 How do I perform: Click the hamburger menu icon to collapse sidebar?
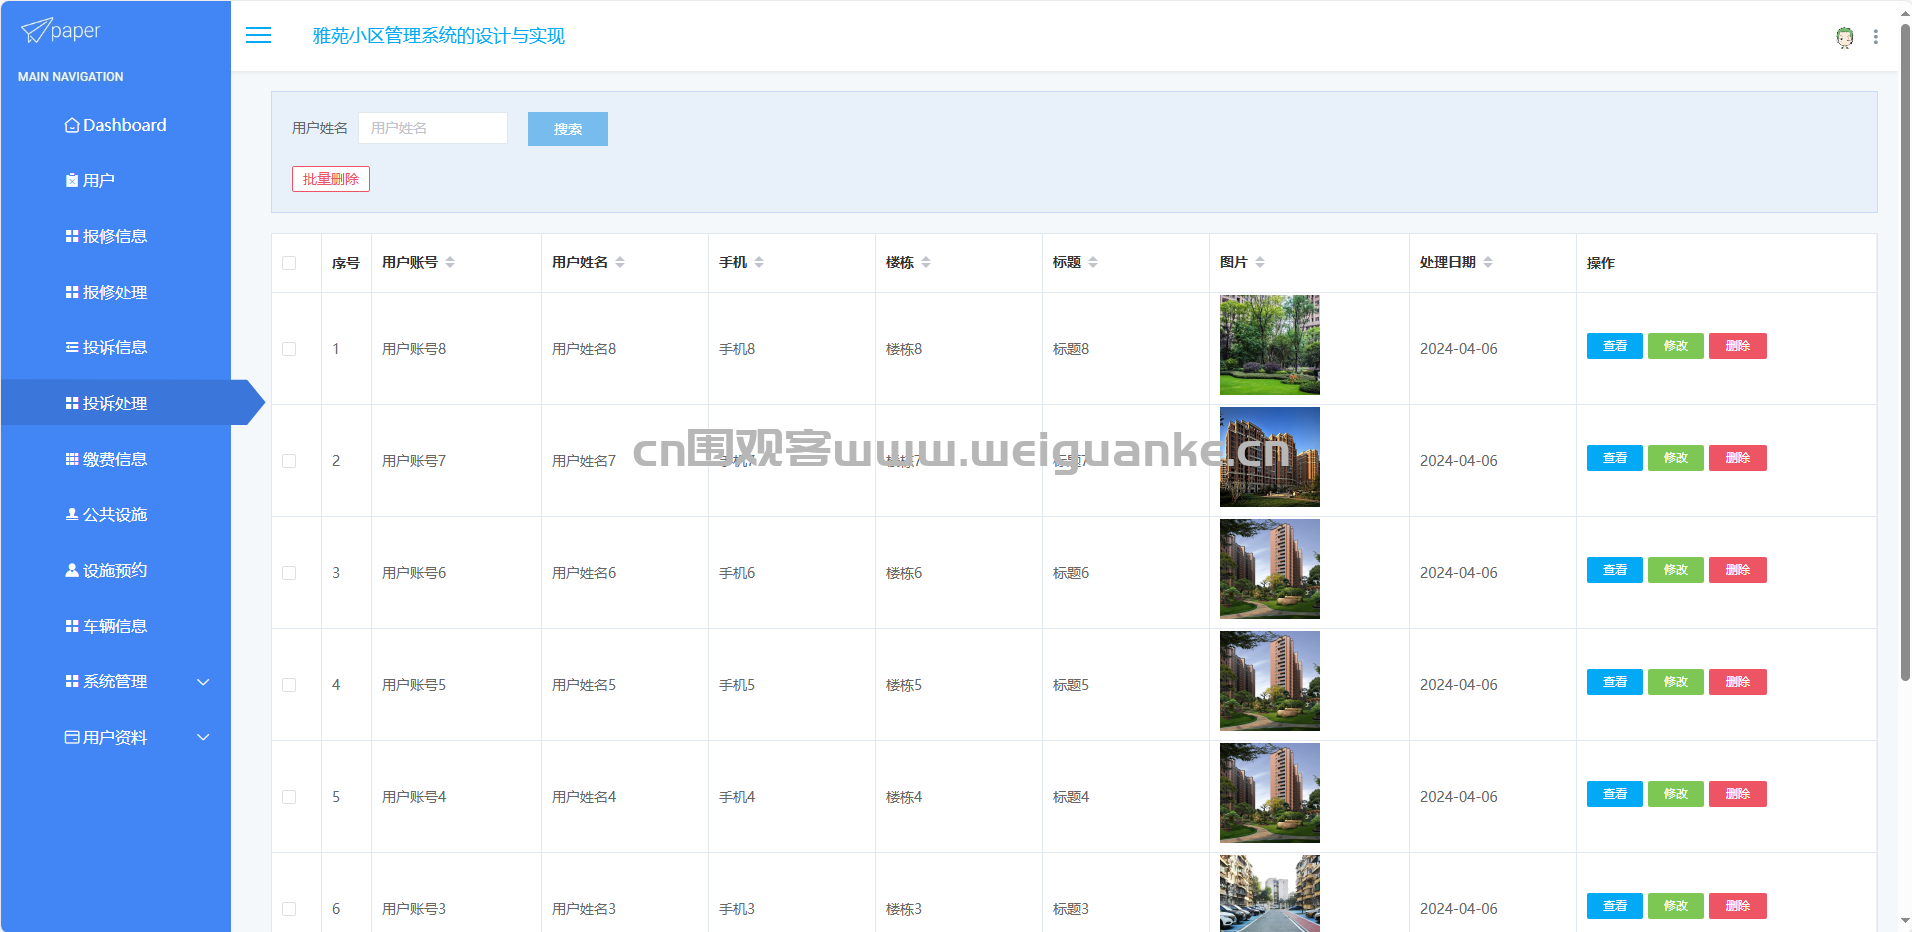pyautogui.click(x=259, y=36)
